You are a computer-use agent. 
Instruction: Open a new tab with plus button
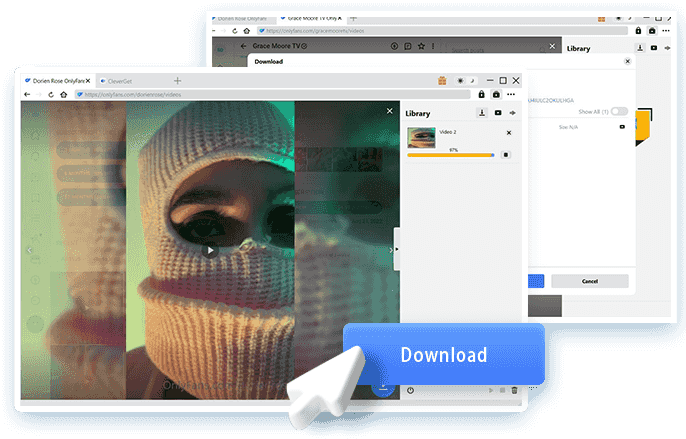click(177, 80)
